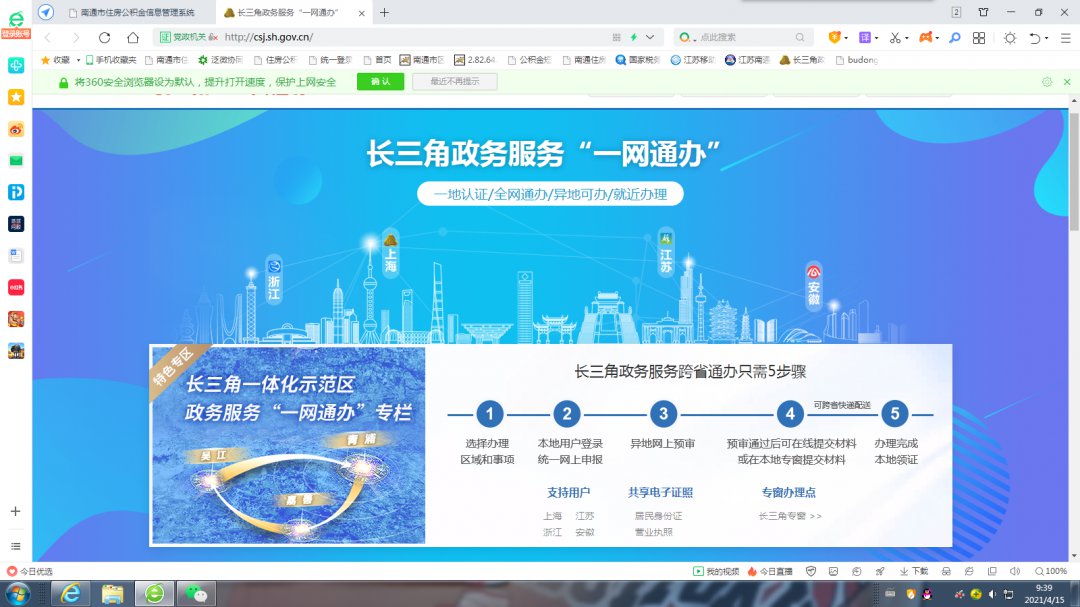Click the 江苏 province marker
Viewport: 1080px width, 607px height.
(665, 253)
